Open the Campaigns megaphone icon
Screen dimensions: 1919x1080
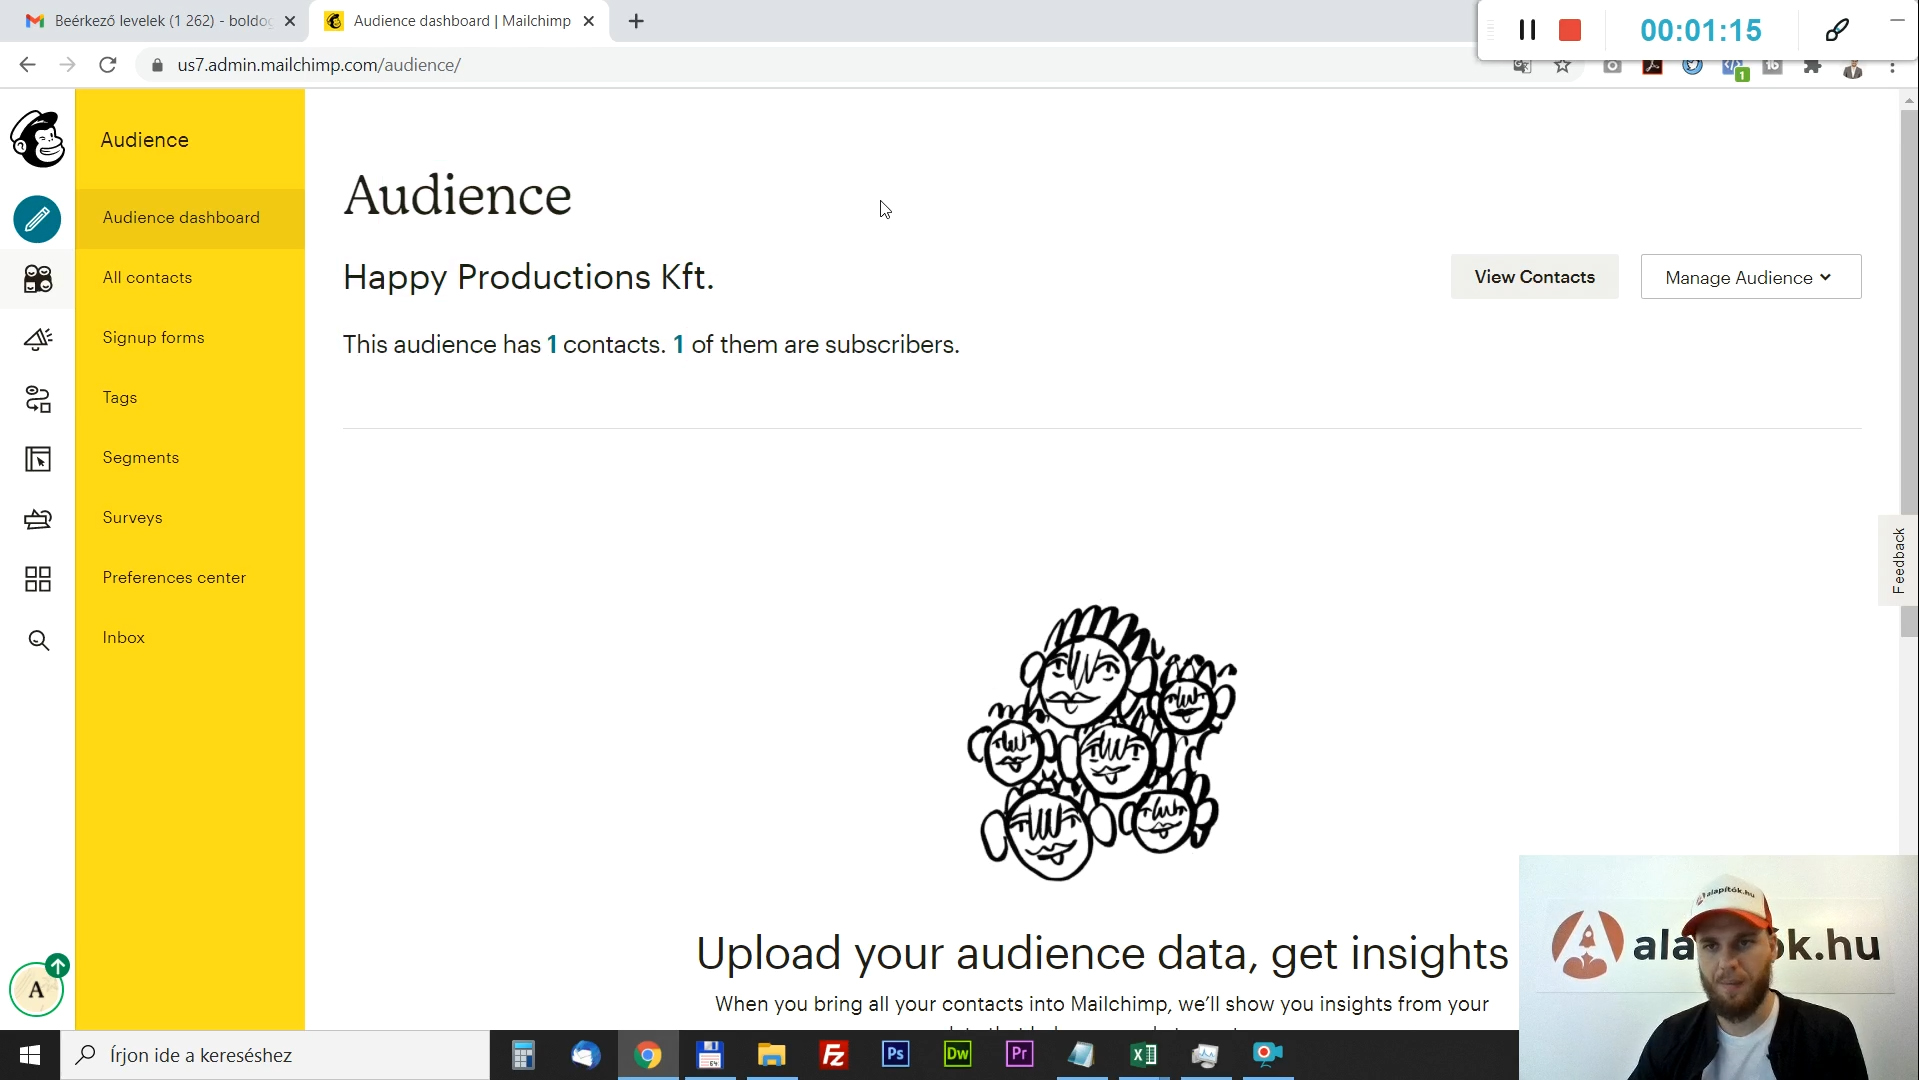click(x=38, y=339)
